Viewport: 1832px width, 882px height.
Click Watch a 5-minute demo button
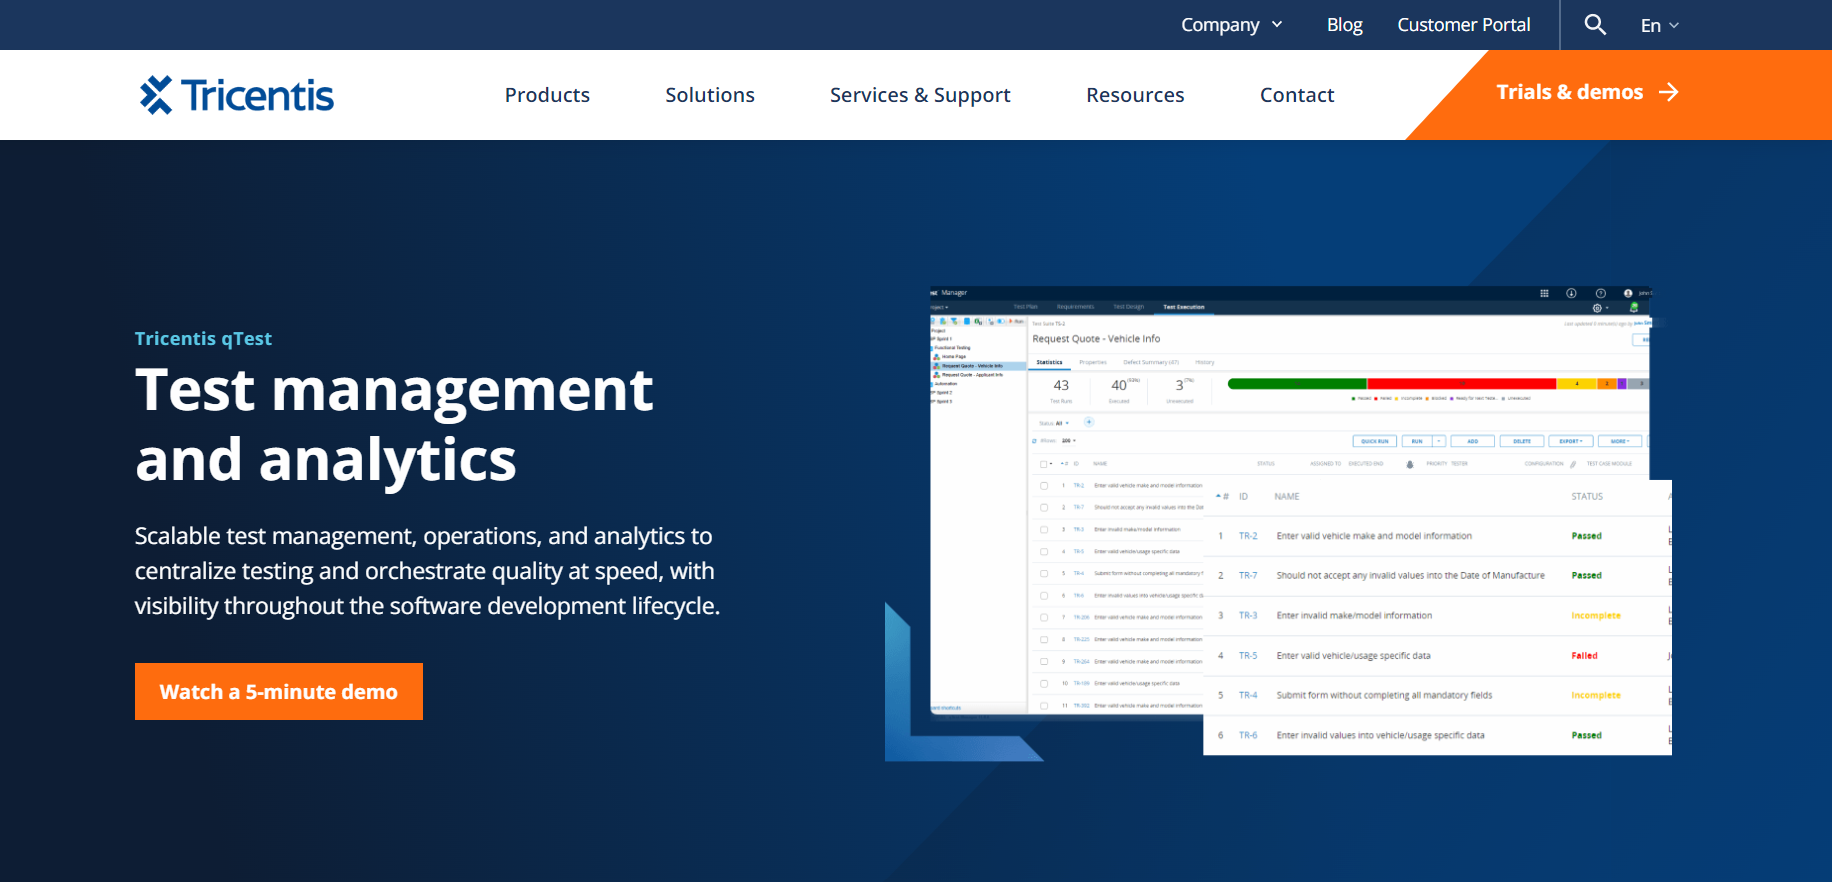tap(279, 691)
